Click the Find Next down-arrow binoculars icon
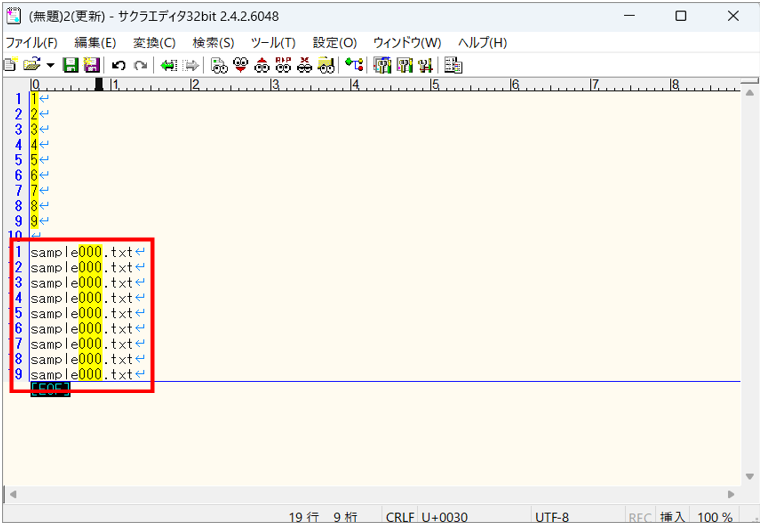760x525 pixels. (x=240, y=65)
